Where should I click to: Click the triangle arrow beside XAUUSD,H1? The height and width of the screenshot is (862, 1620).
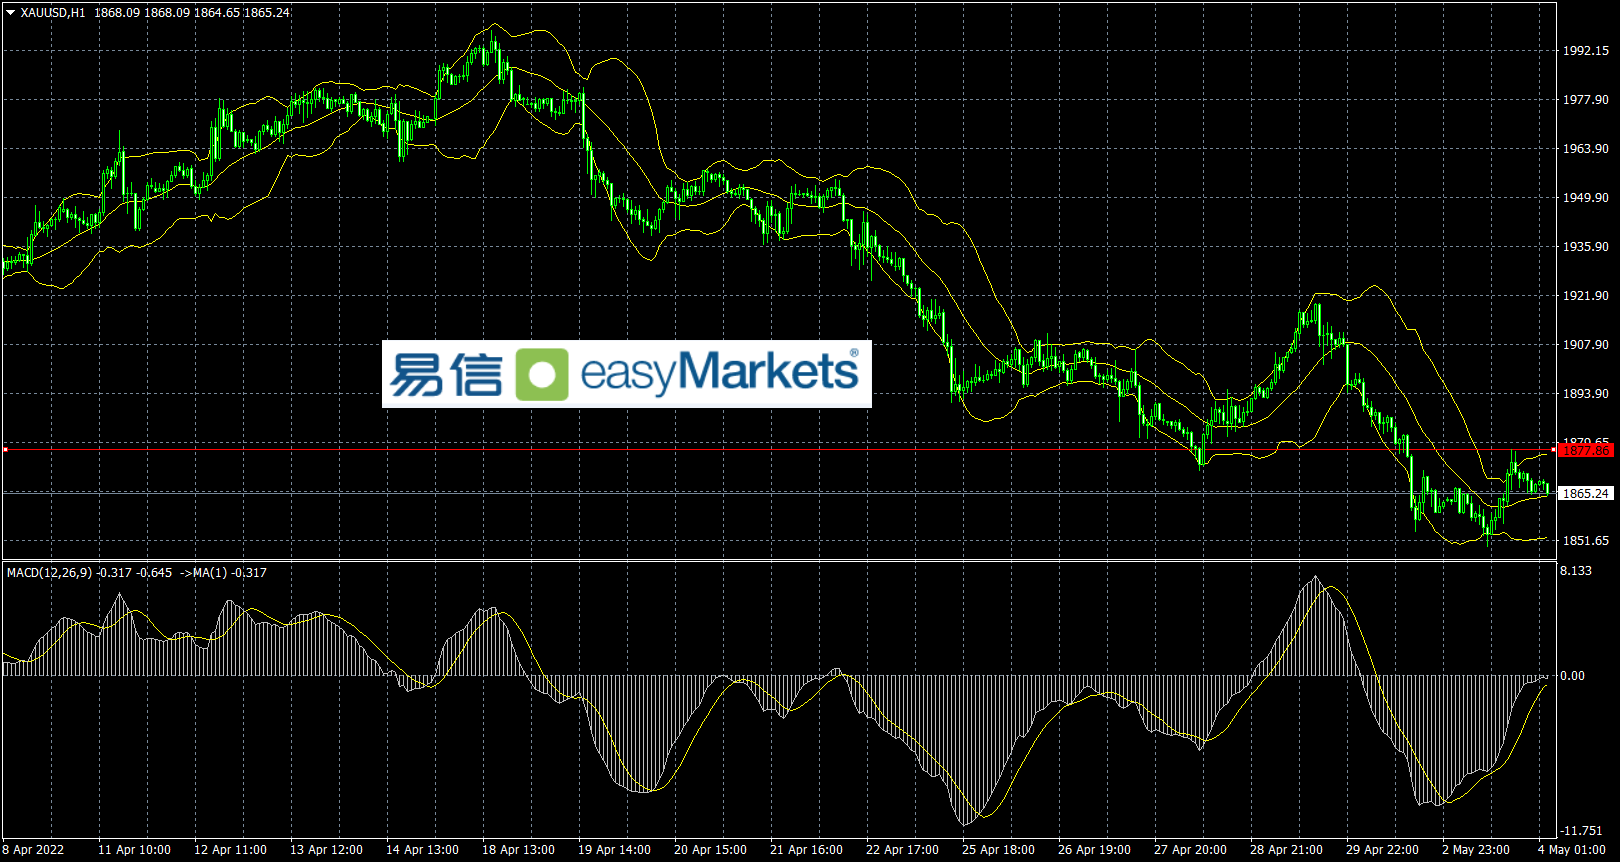[11, 13]
